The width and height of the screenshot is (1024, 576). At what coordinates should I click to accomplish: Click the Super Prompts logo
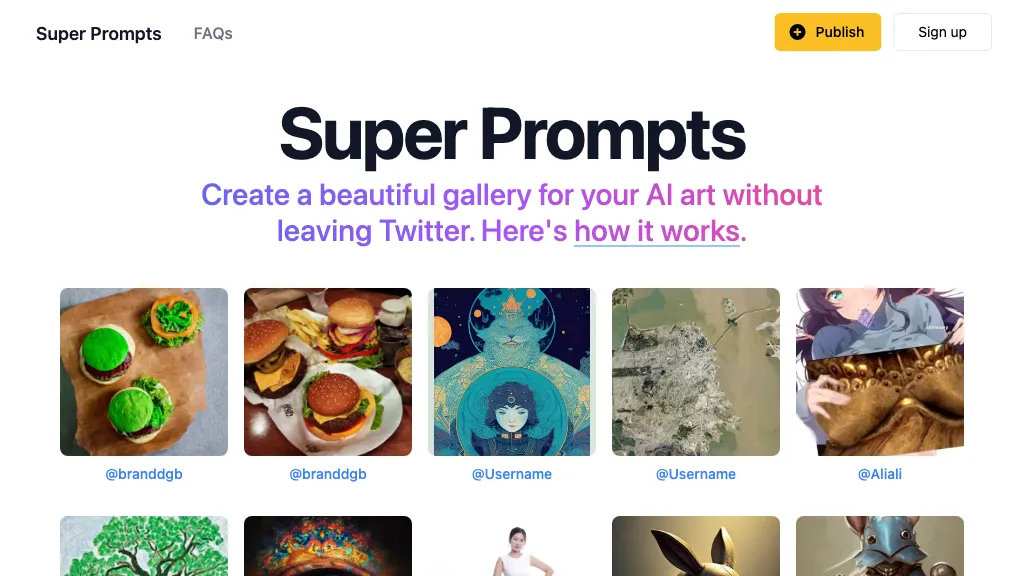98,33
